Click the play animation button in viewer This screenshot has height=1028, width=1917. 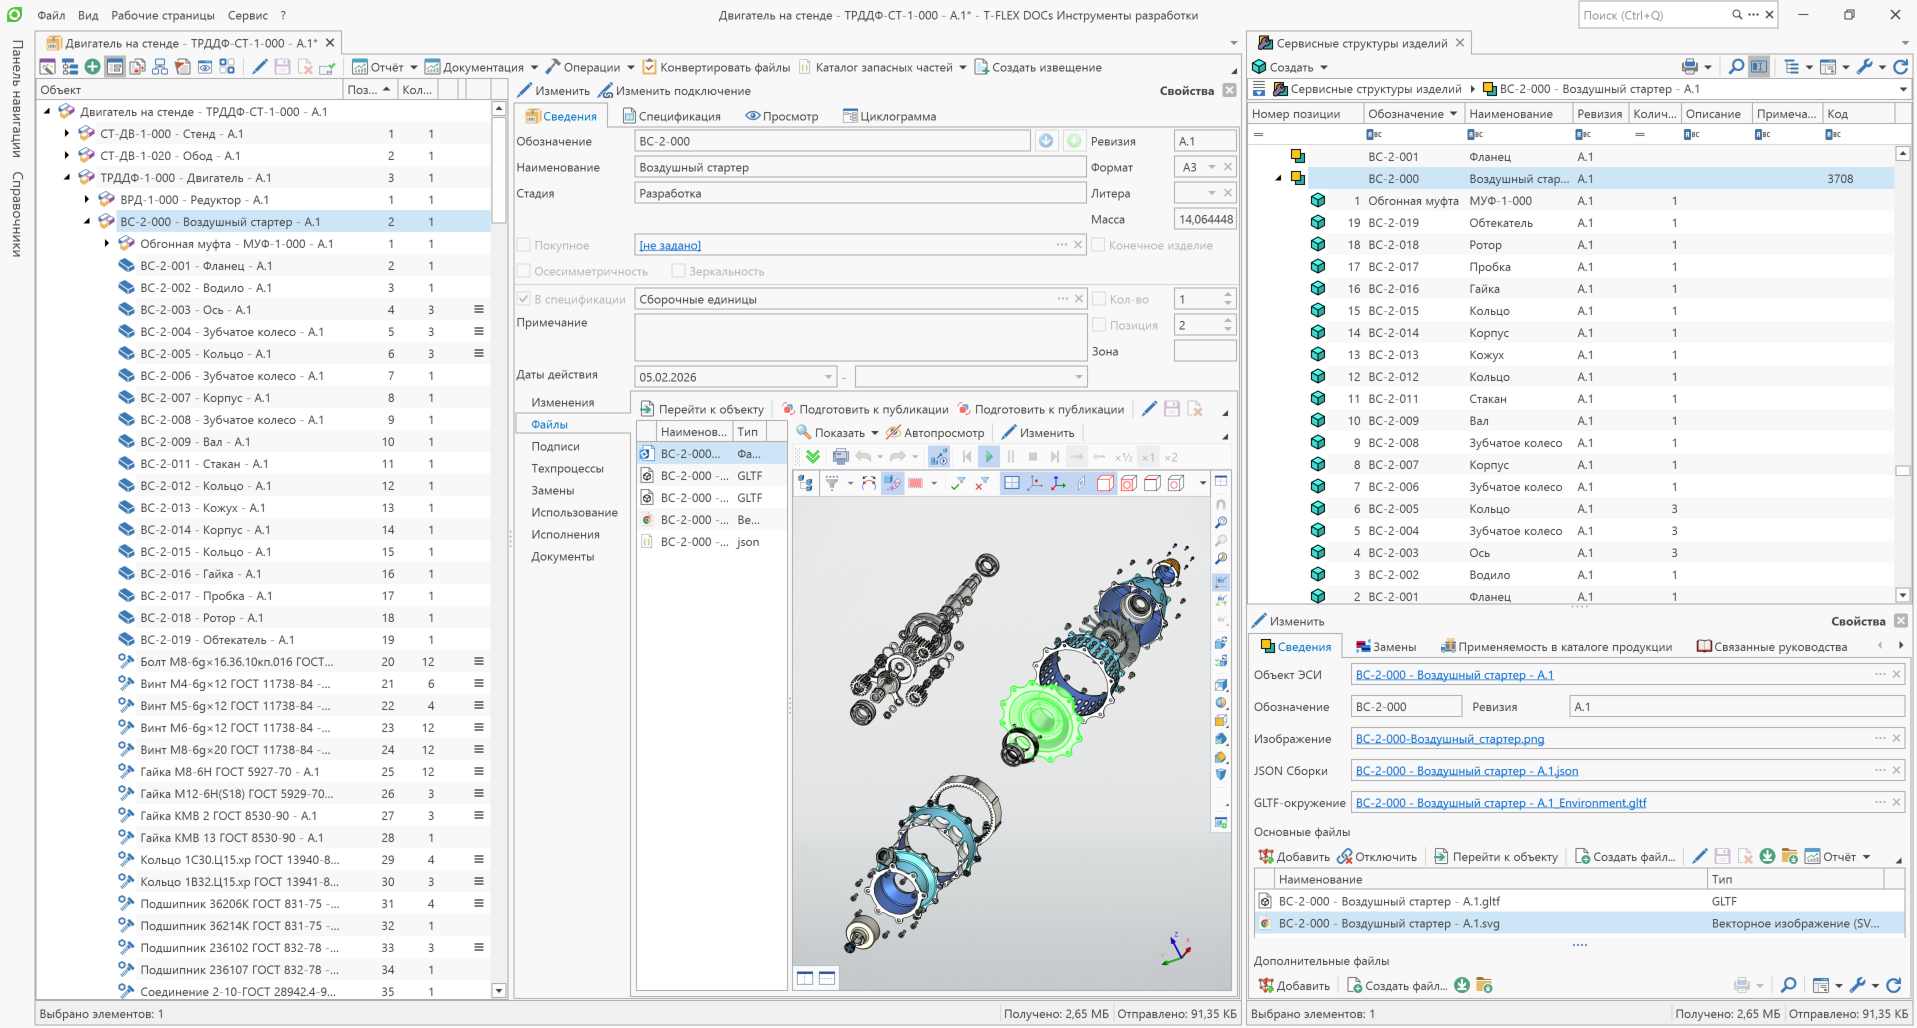(989, 457)
